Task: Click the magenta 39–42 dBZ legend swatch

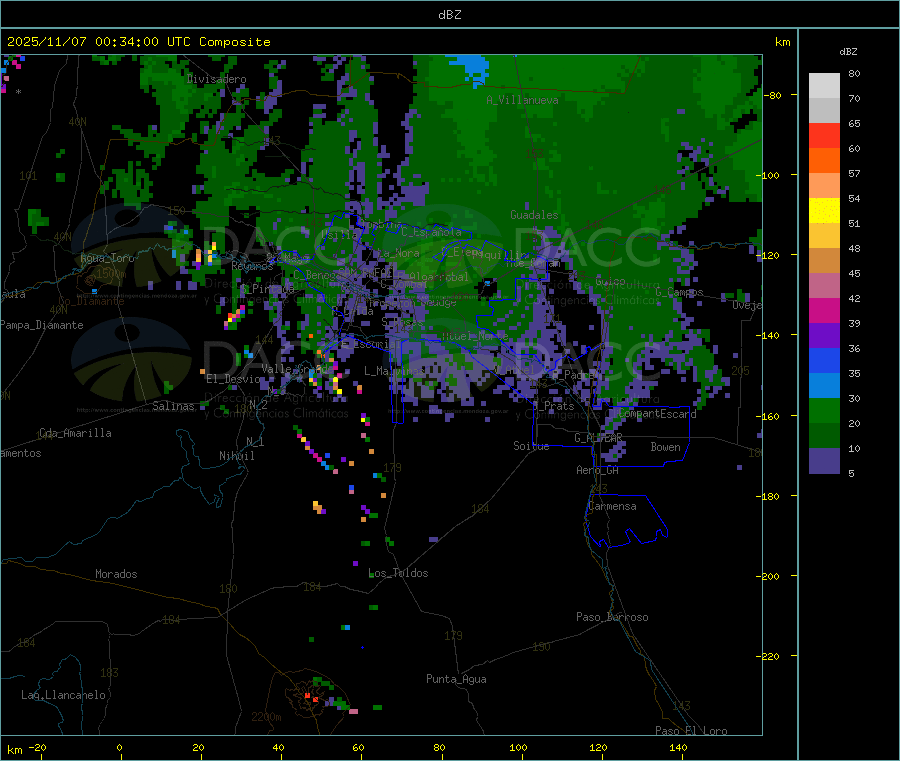Action: (x=824, y=310)
